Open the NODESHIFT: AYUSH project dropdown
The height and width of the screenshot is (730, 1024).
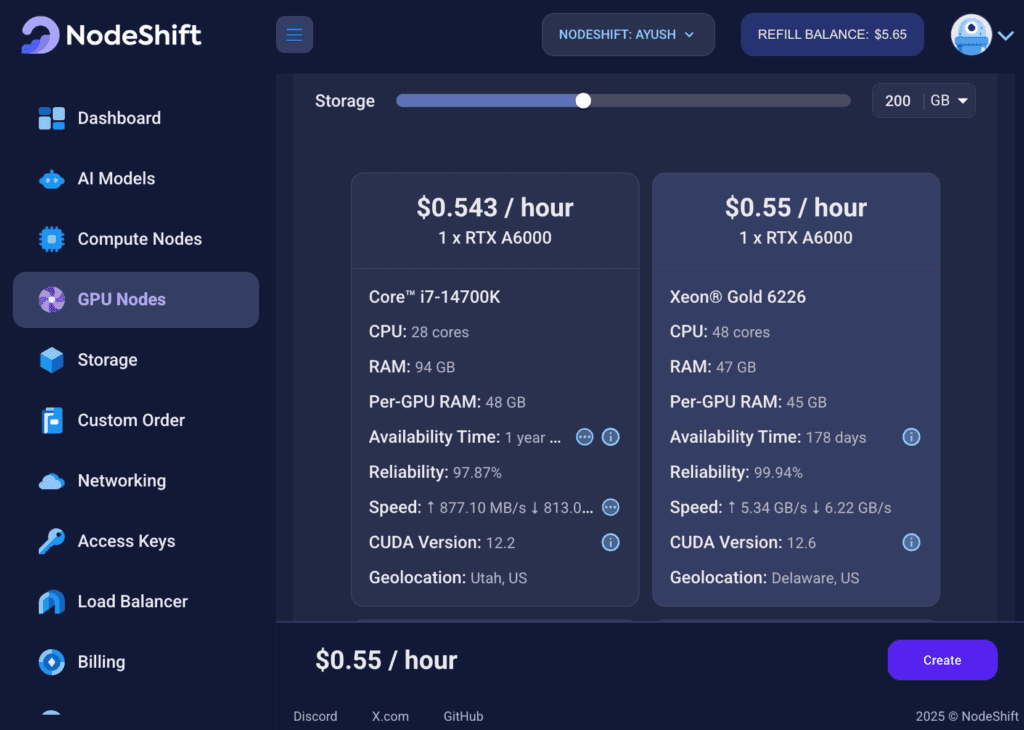[628, 35]
